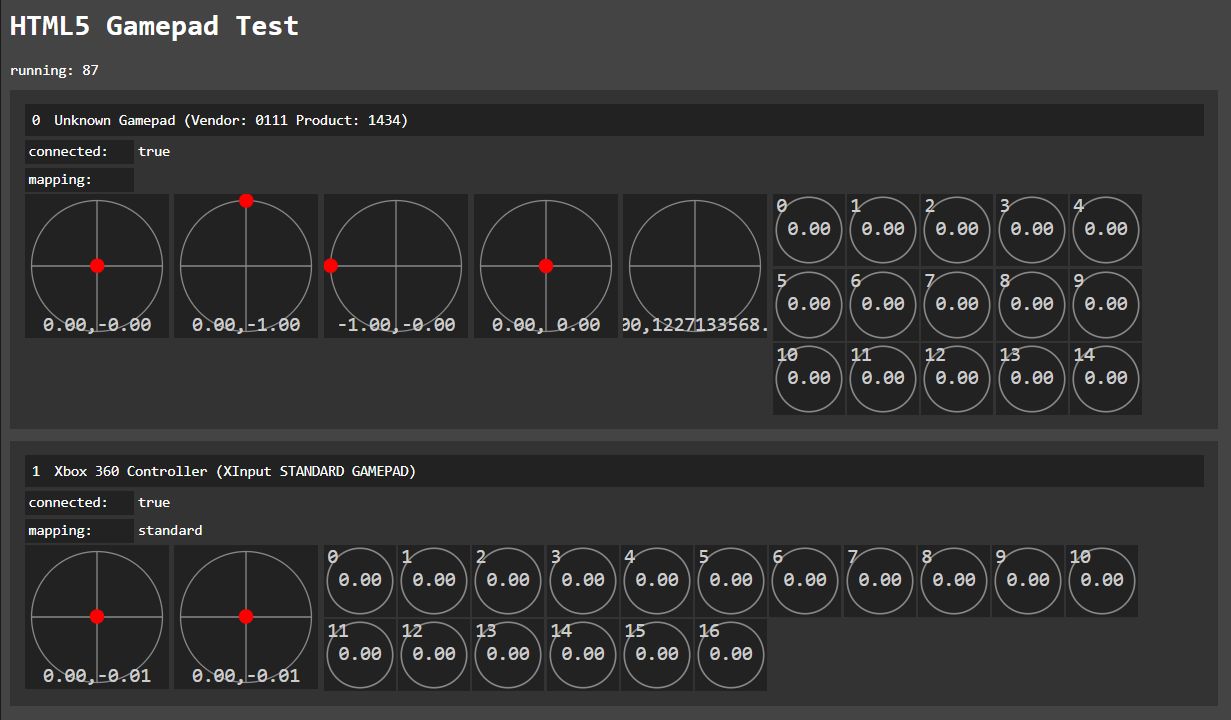Click button 5 circle on the Unknown Gamepad

808,304
